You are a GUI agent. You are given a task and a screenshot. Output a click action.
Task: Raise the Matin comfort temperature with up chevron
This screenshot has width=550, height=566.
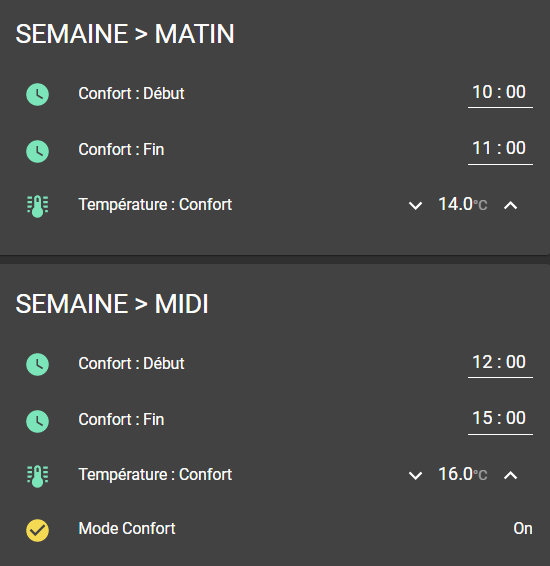510,206
